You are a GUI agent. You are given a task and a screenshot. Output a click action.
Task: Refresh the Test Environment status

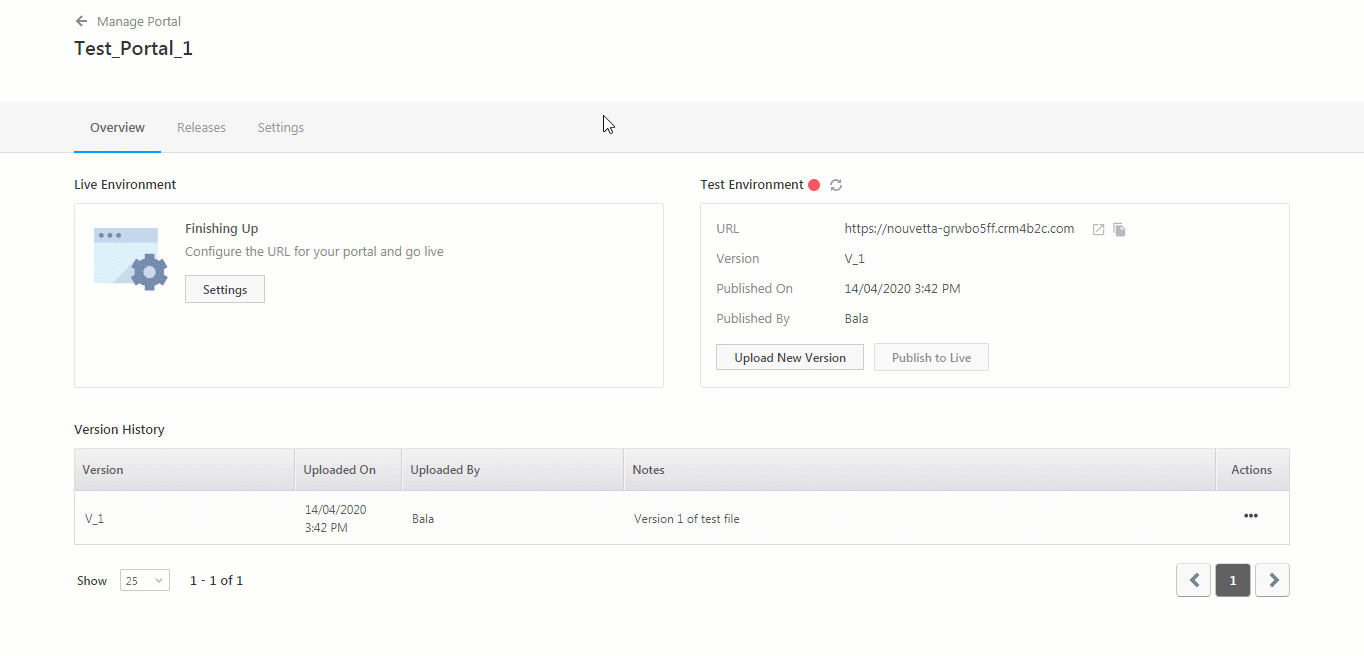pos(836,184)
